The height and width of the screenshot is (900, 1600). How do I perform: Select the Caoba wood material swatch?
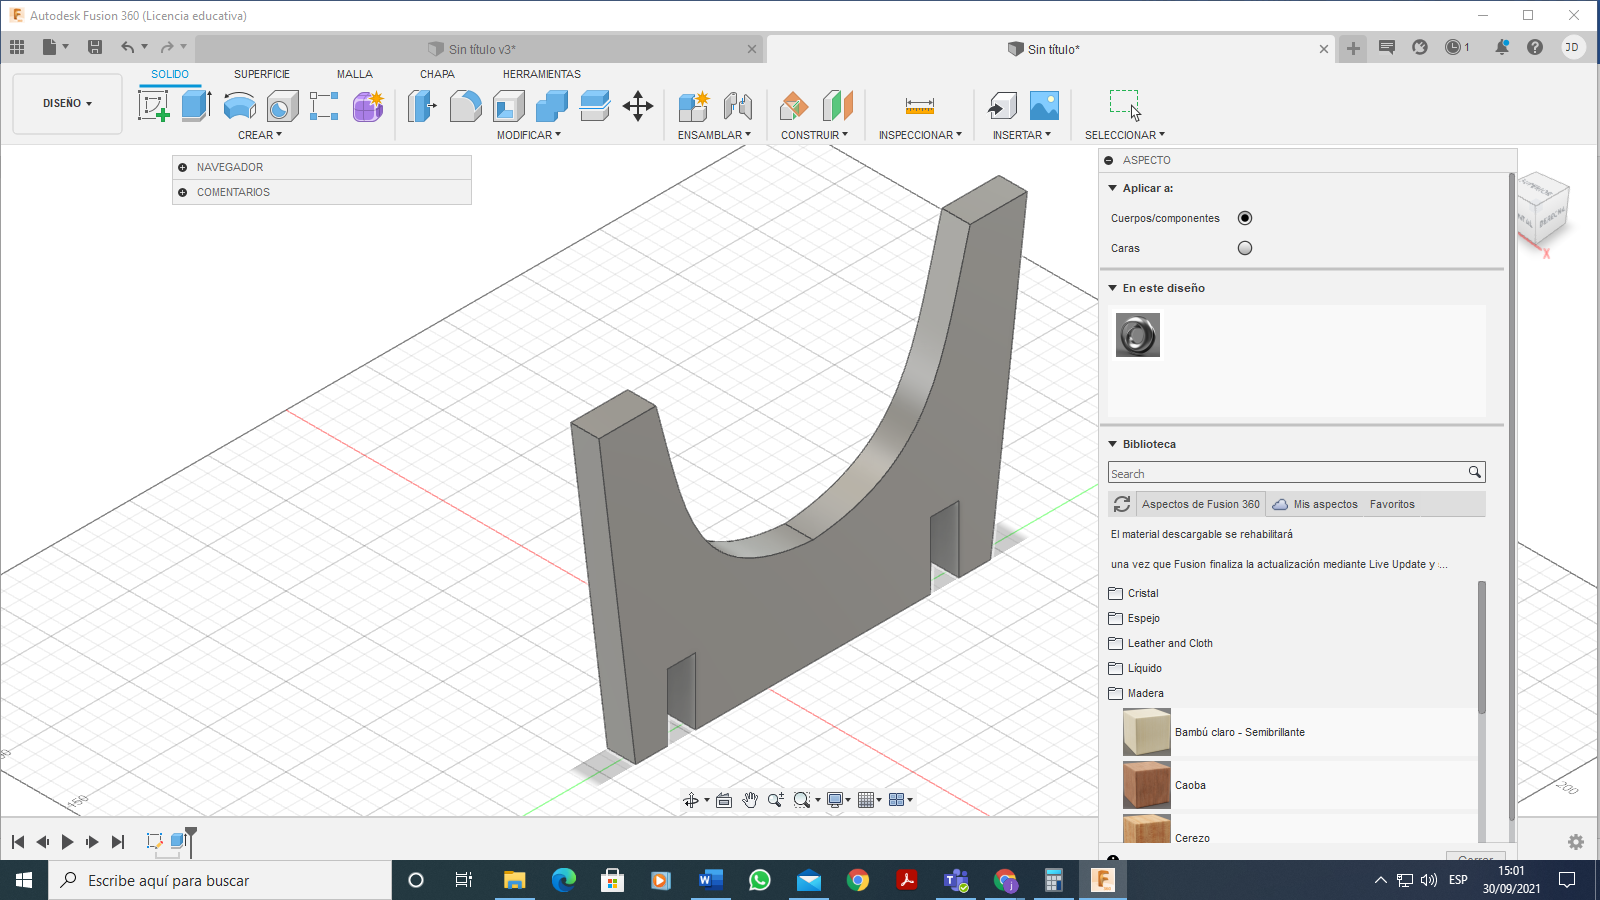1146,785
